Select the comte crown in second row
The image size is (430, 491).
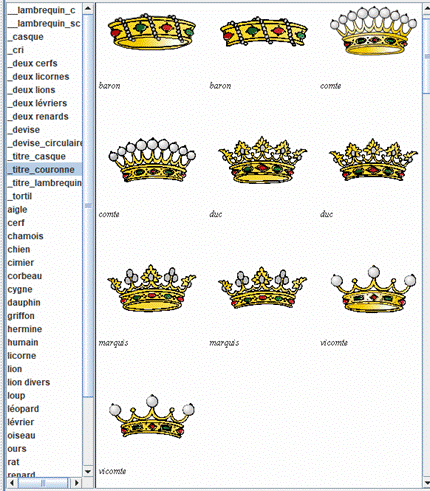click(152, 159)
